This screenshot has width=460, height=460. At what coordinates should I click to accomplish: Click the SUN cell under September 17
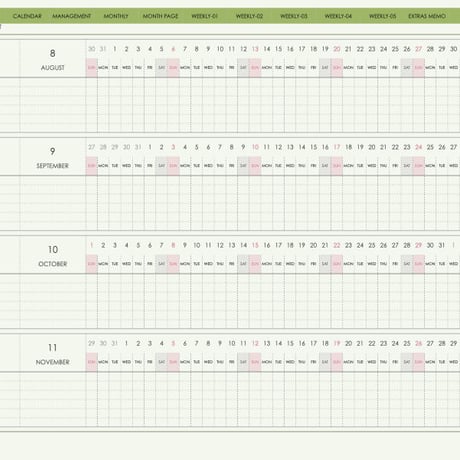[x=337, y=166]
